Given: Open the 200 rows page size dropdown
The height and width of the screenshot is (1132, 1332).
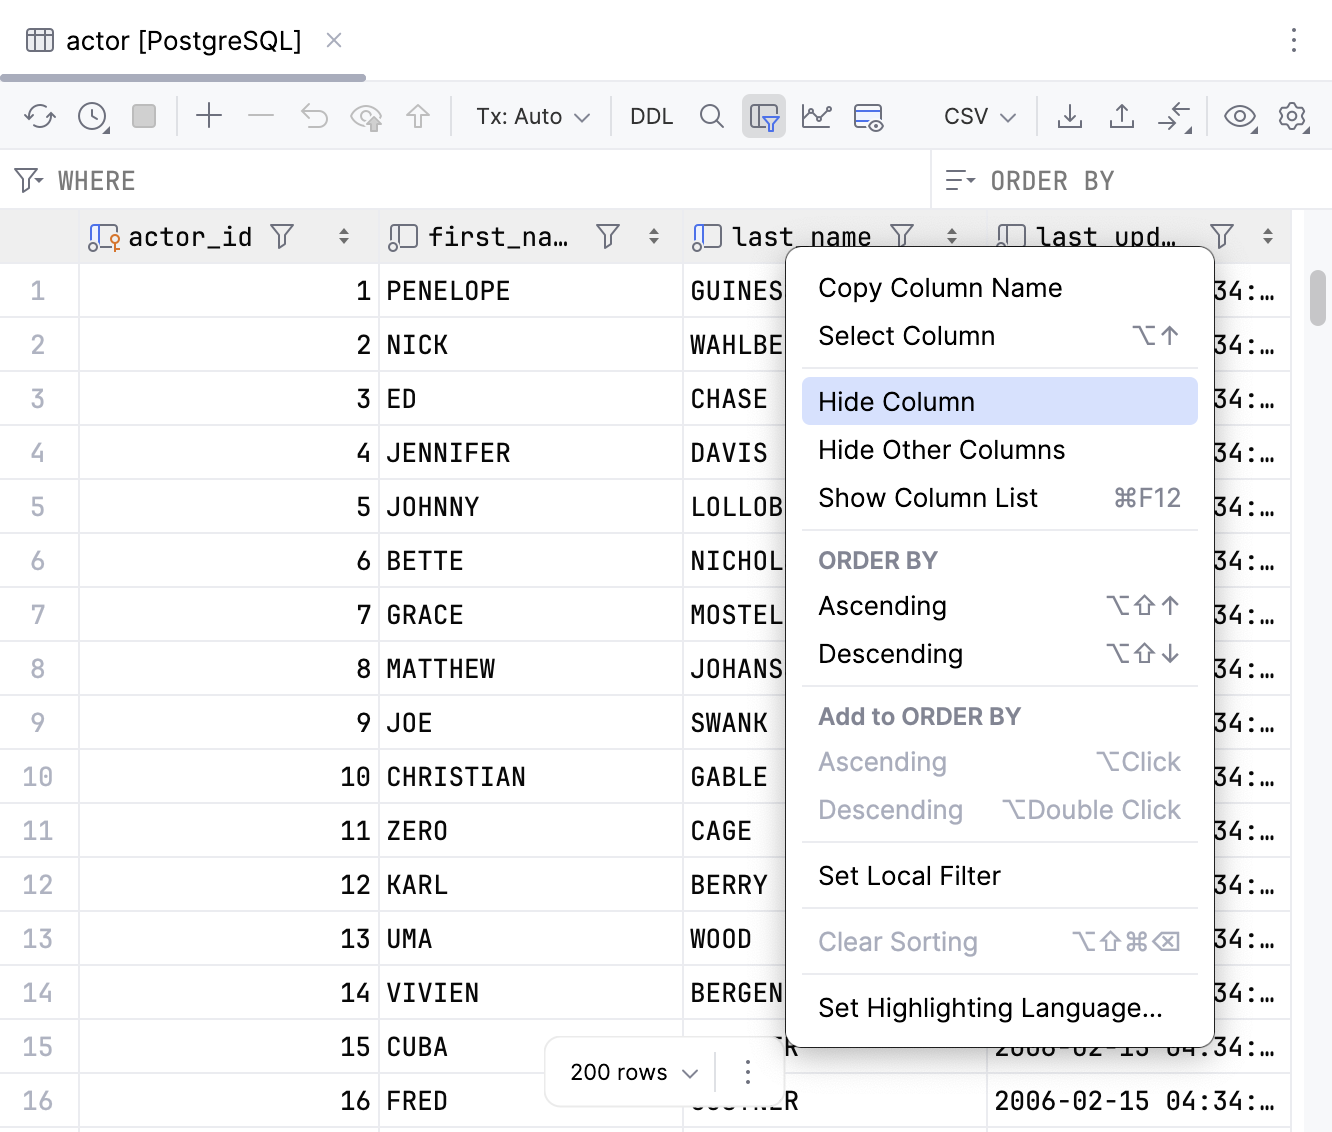Looking at the screenshot, I should (630, 1071).
